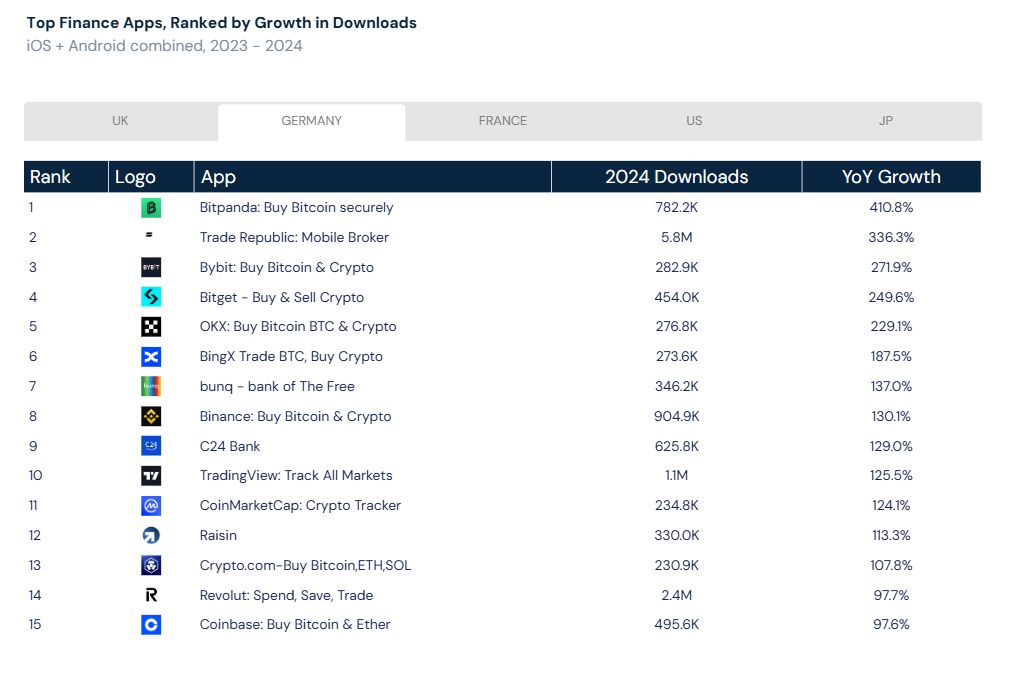Click Revolut's 2.4M downloads value
Image resolution: width=1023 pixels, height=690 pixels.
click(x=677, y=595)
